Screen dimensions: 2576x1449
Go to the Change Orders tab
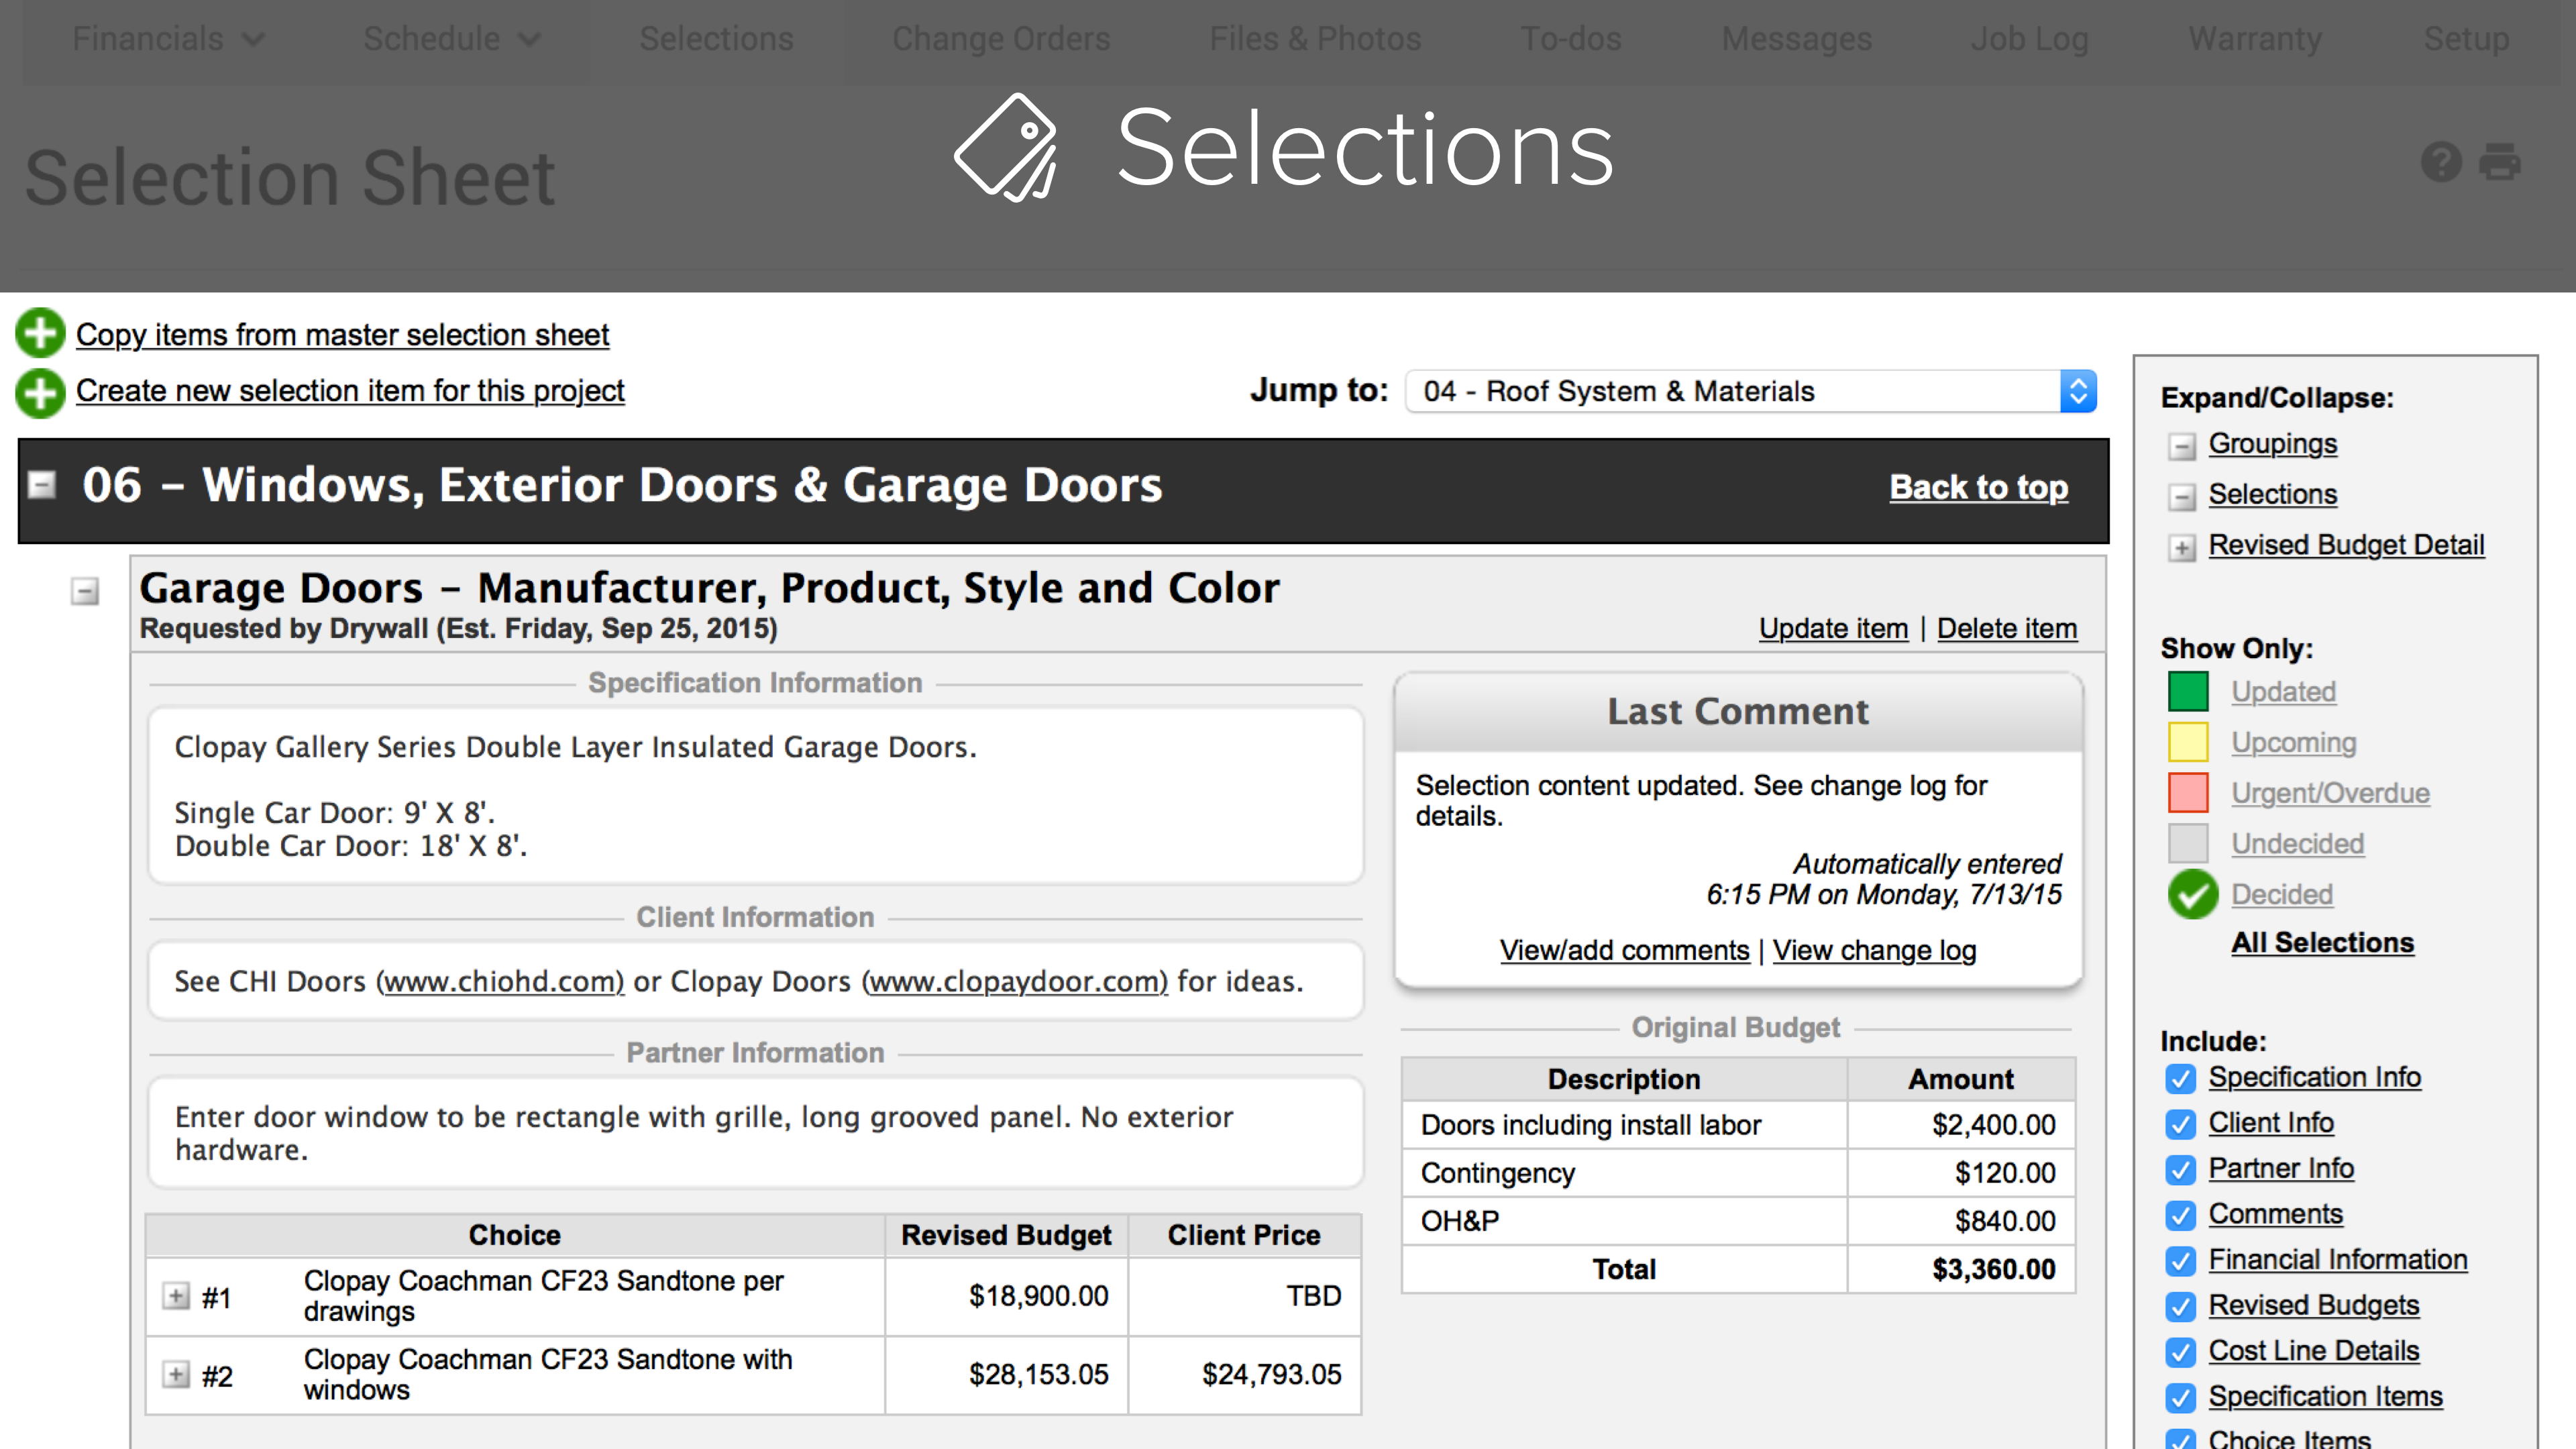coord(1001,39)
